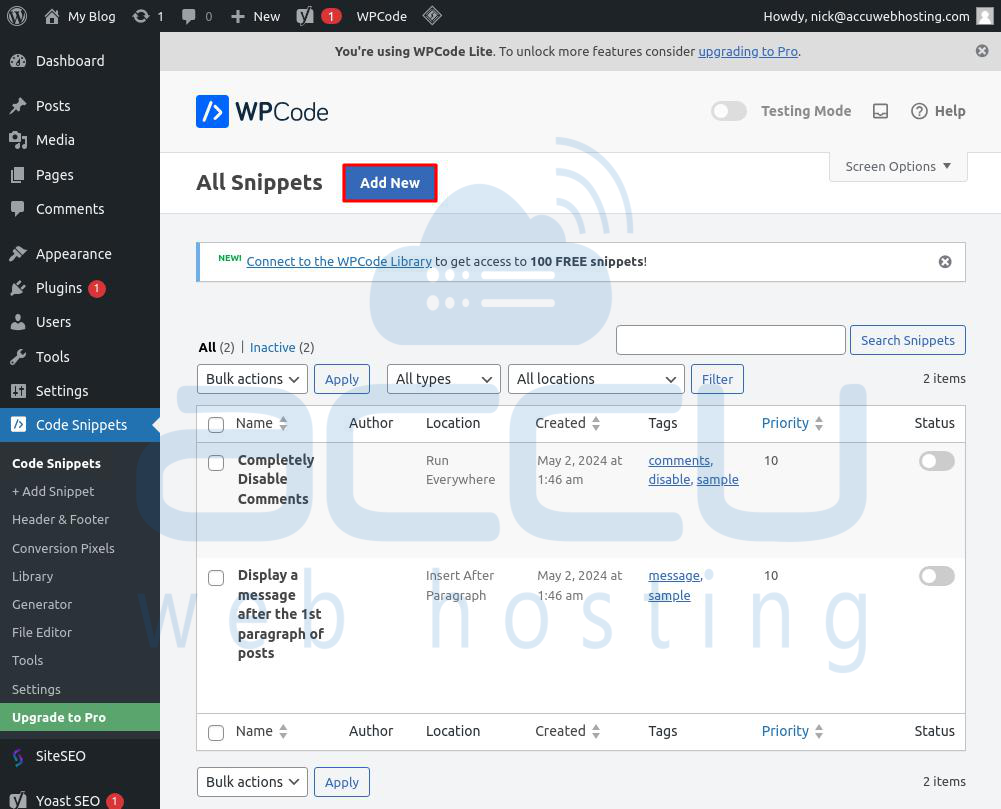The height and width of the screenshot is (809, 1001).
Task: Tick the select-all checkbox in table header
Action: pyautogui.click(x=216, y=424)
